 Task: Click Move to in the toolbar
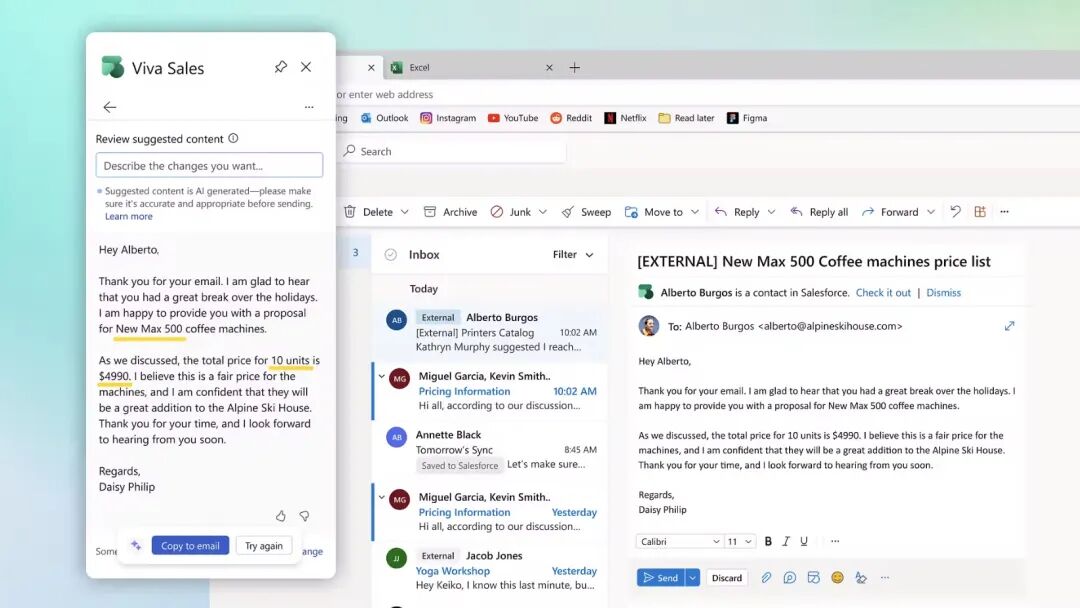[654, 211]
